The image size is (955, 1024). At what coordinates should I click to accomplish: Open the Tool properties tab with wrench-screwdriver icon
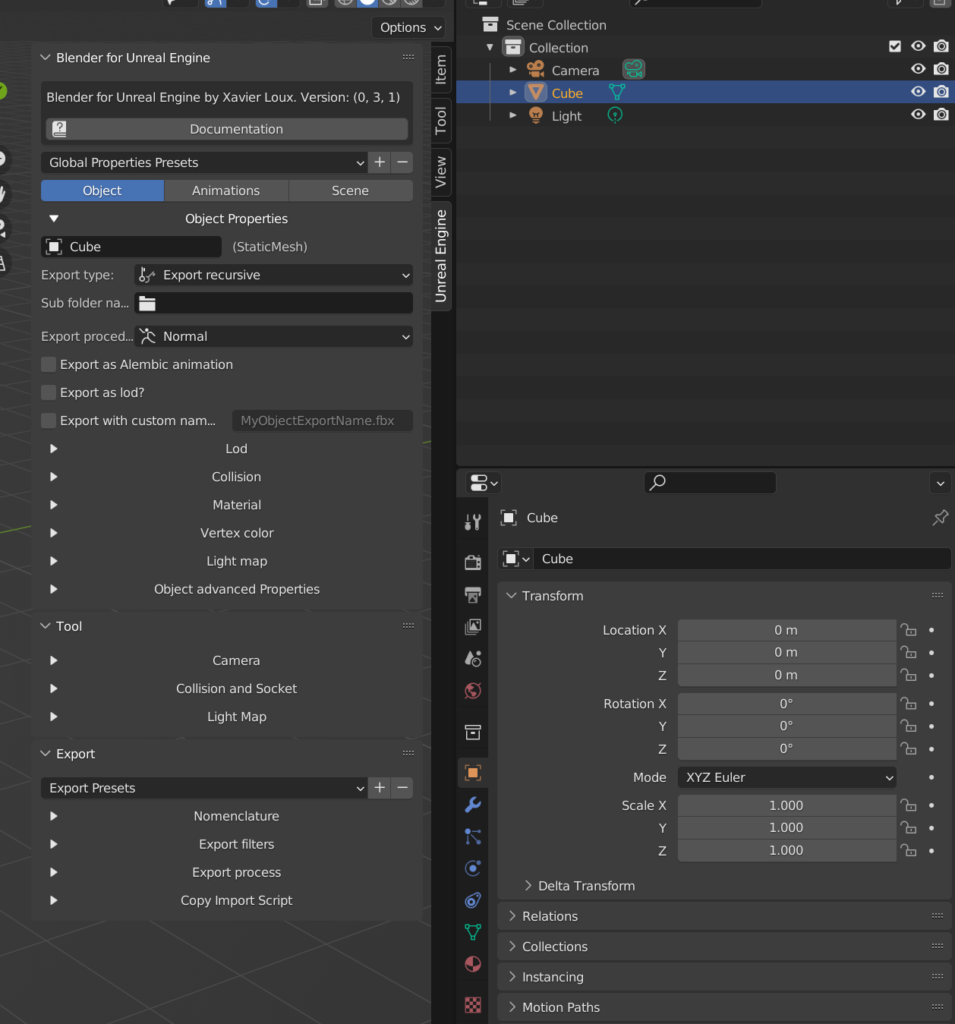[x=473, y=522]
